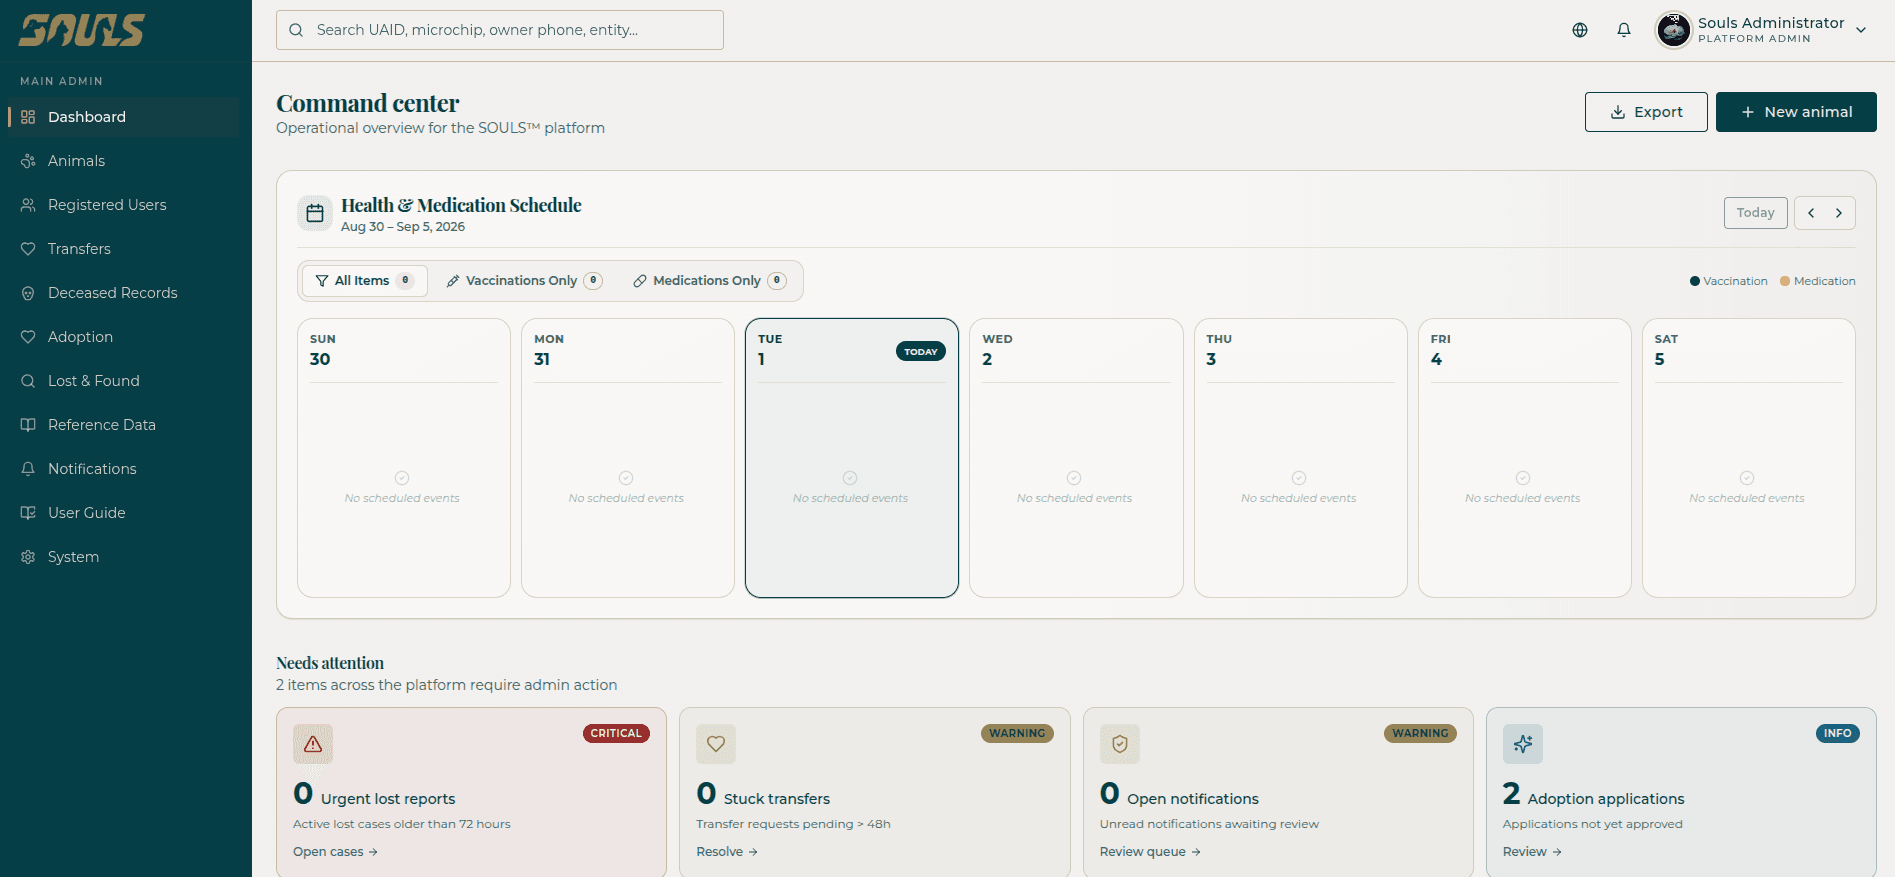Screen dimensions: 1895x877
Task: Open cases link on Urgent lost reports
Action: 335,852
